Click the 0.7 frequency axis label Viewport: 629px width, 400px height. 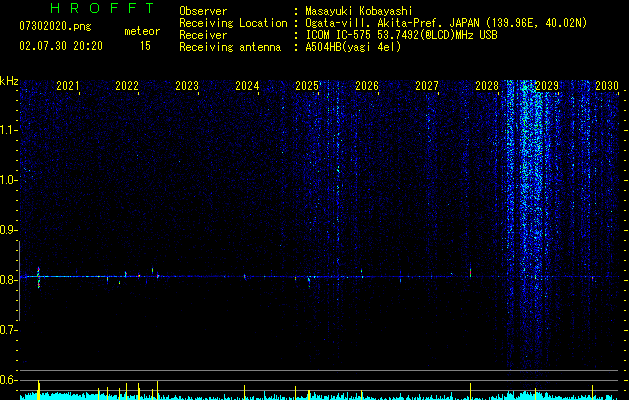point(8,330)
